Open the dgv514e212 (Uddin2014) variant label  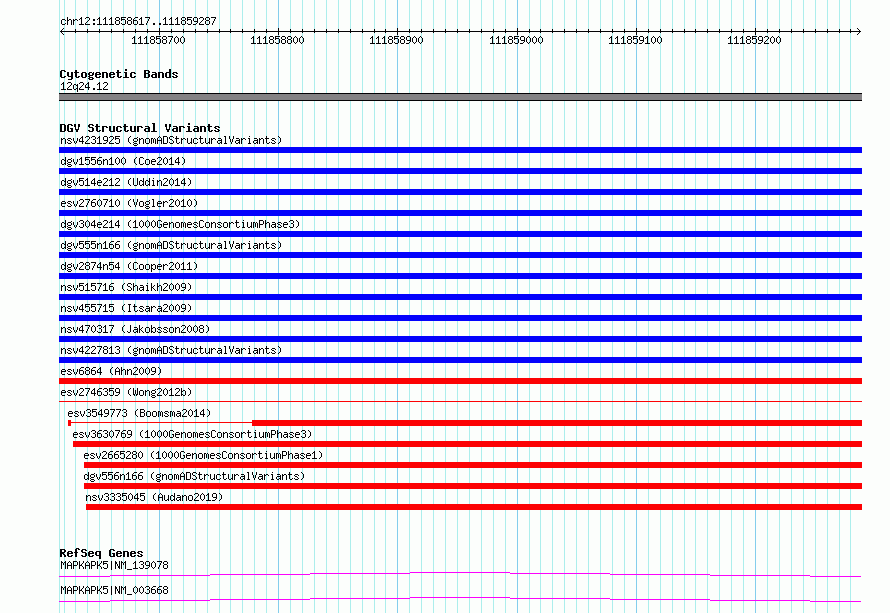click(126, 182)
